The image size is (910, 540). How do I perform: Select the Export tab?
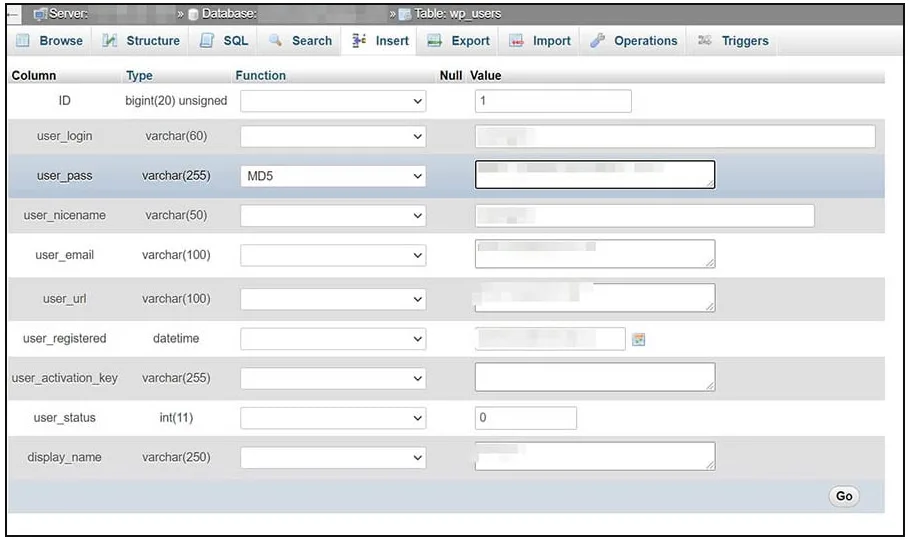(458, 41)
